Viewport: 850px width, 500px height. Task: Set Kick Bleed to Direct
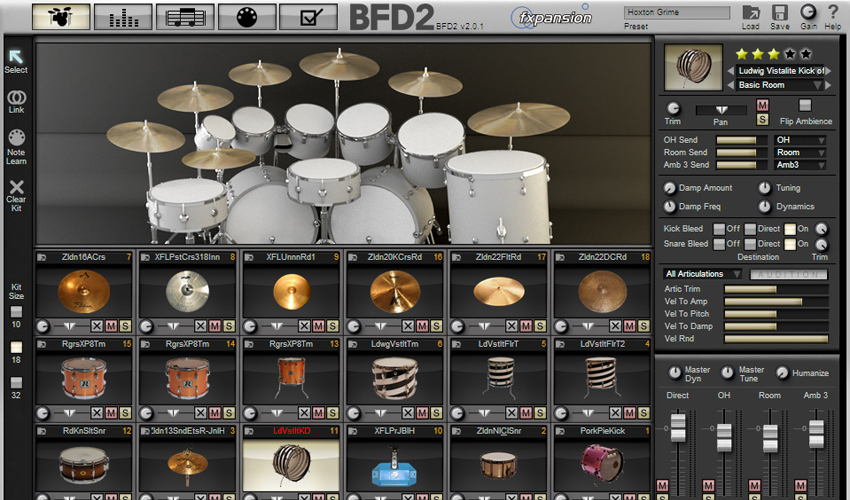(750, 229)
